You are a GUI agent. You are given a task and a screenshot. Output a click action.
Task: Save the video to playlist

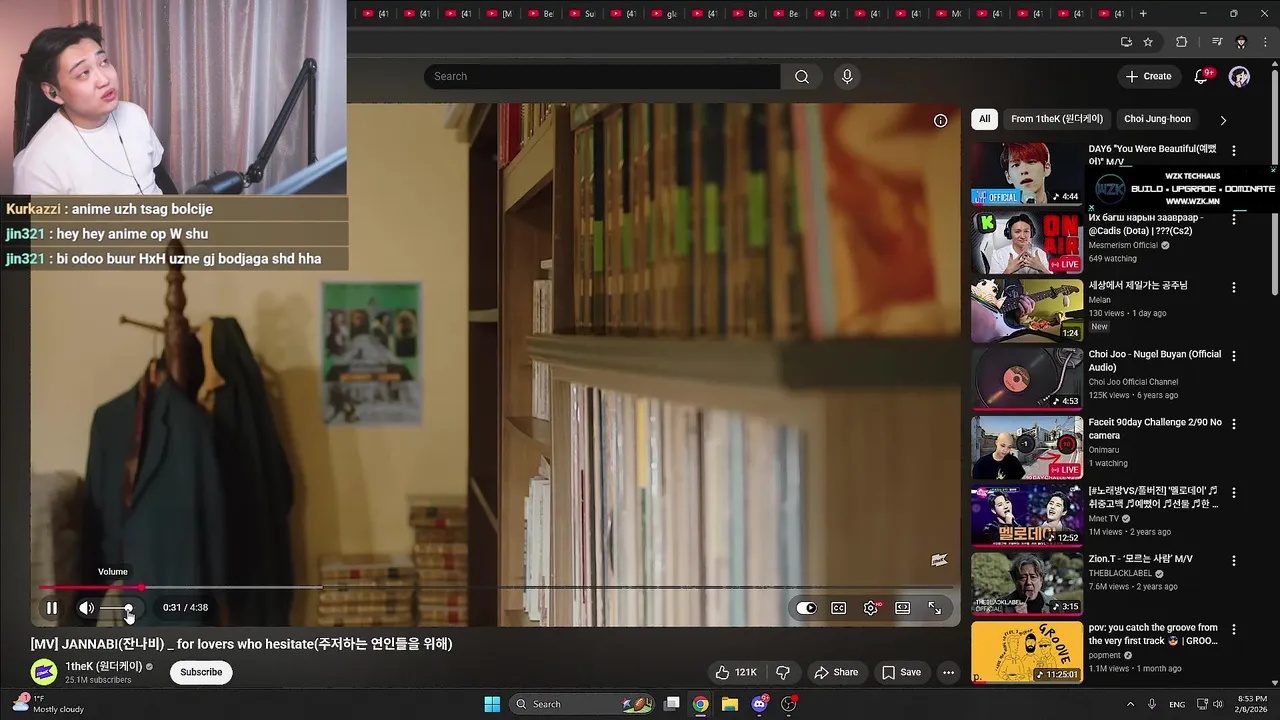(x=900, y=672)
